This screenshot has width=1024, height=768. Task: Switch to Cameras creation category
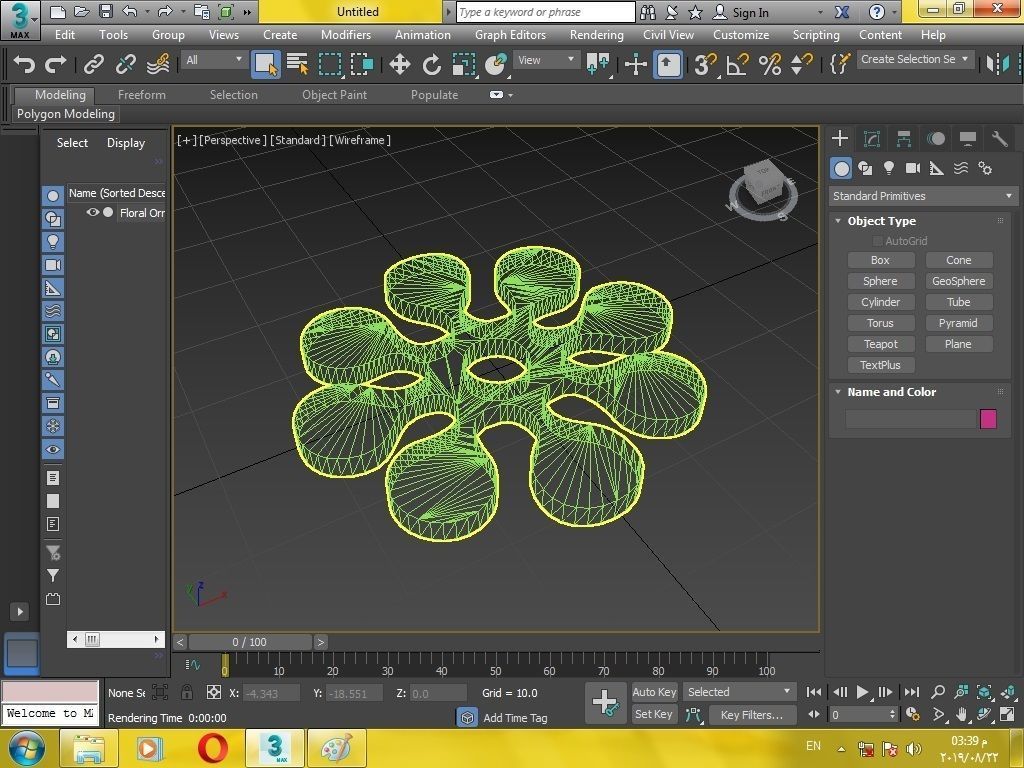pos(913,168)
